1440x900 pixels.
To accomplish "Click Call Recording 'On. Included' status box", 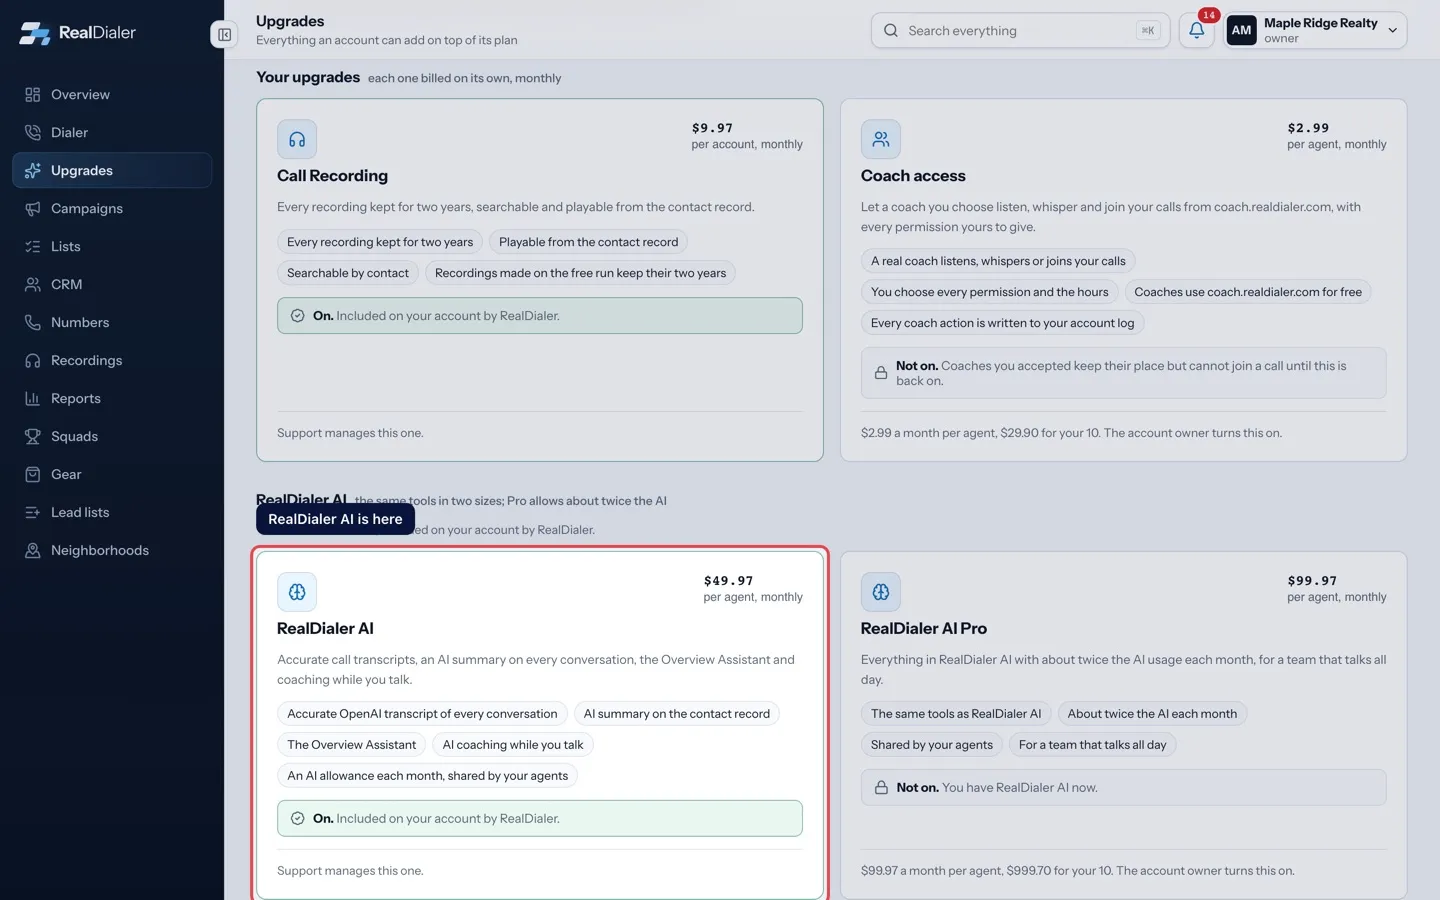I will [540, 316].
